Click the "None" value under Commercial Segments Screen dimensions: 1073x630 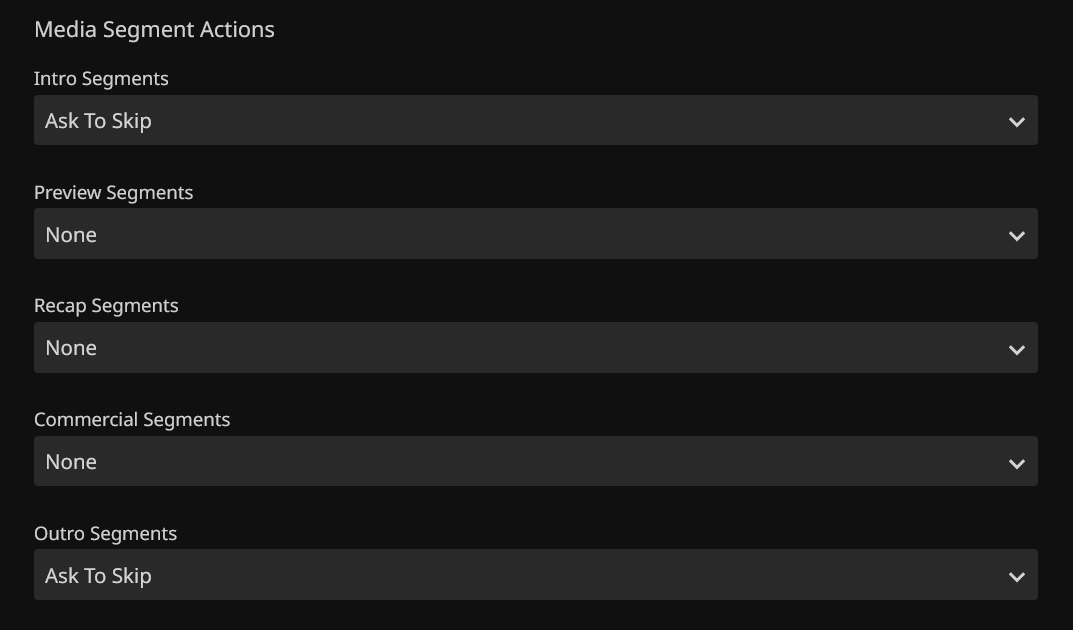(x=71, y=462)
